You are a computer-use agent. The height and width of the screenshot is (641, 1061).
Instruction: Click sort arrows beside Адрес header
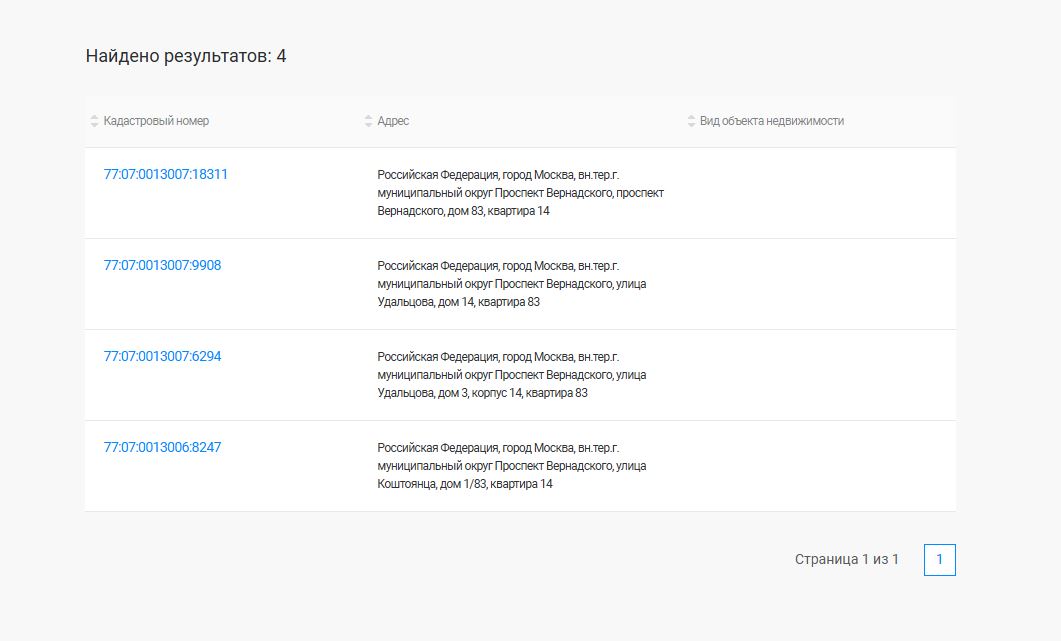(368, 121)
